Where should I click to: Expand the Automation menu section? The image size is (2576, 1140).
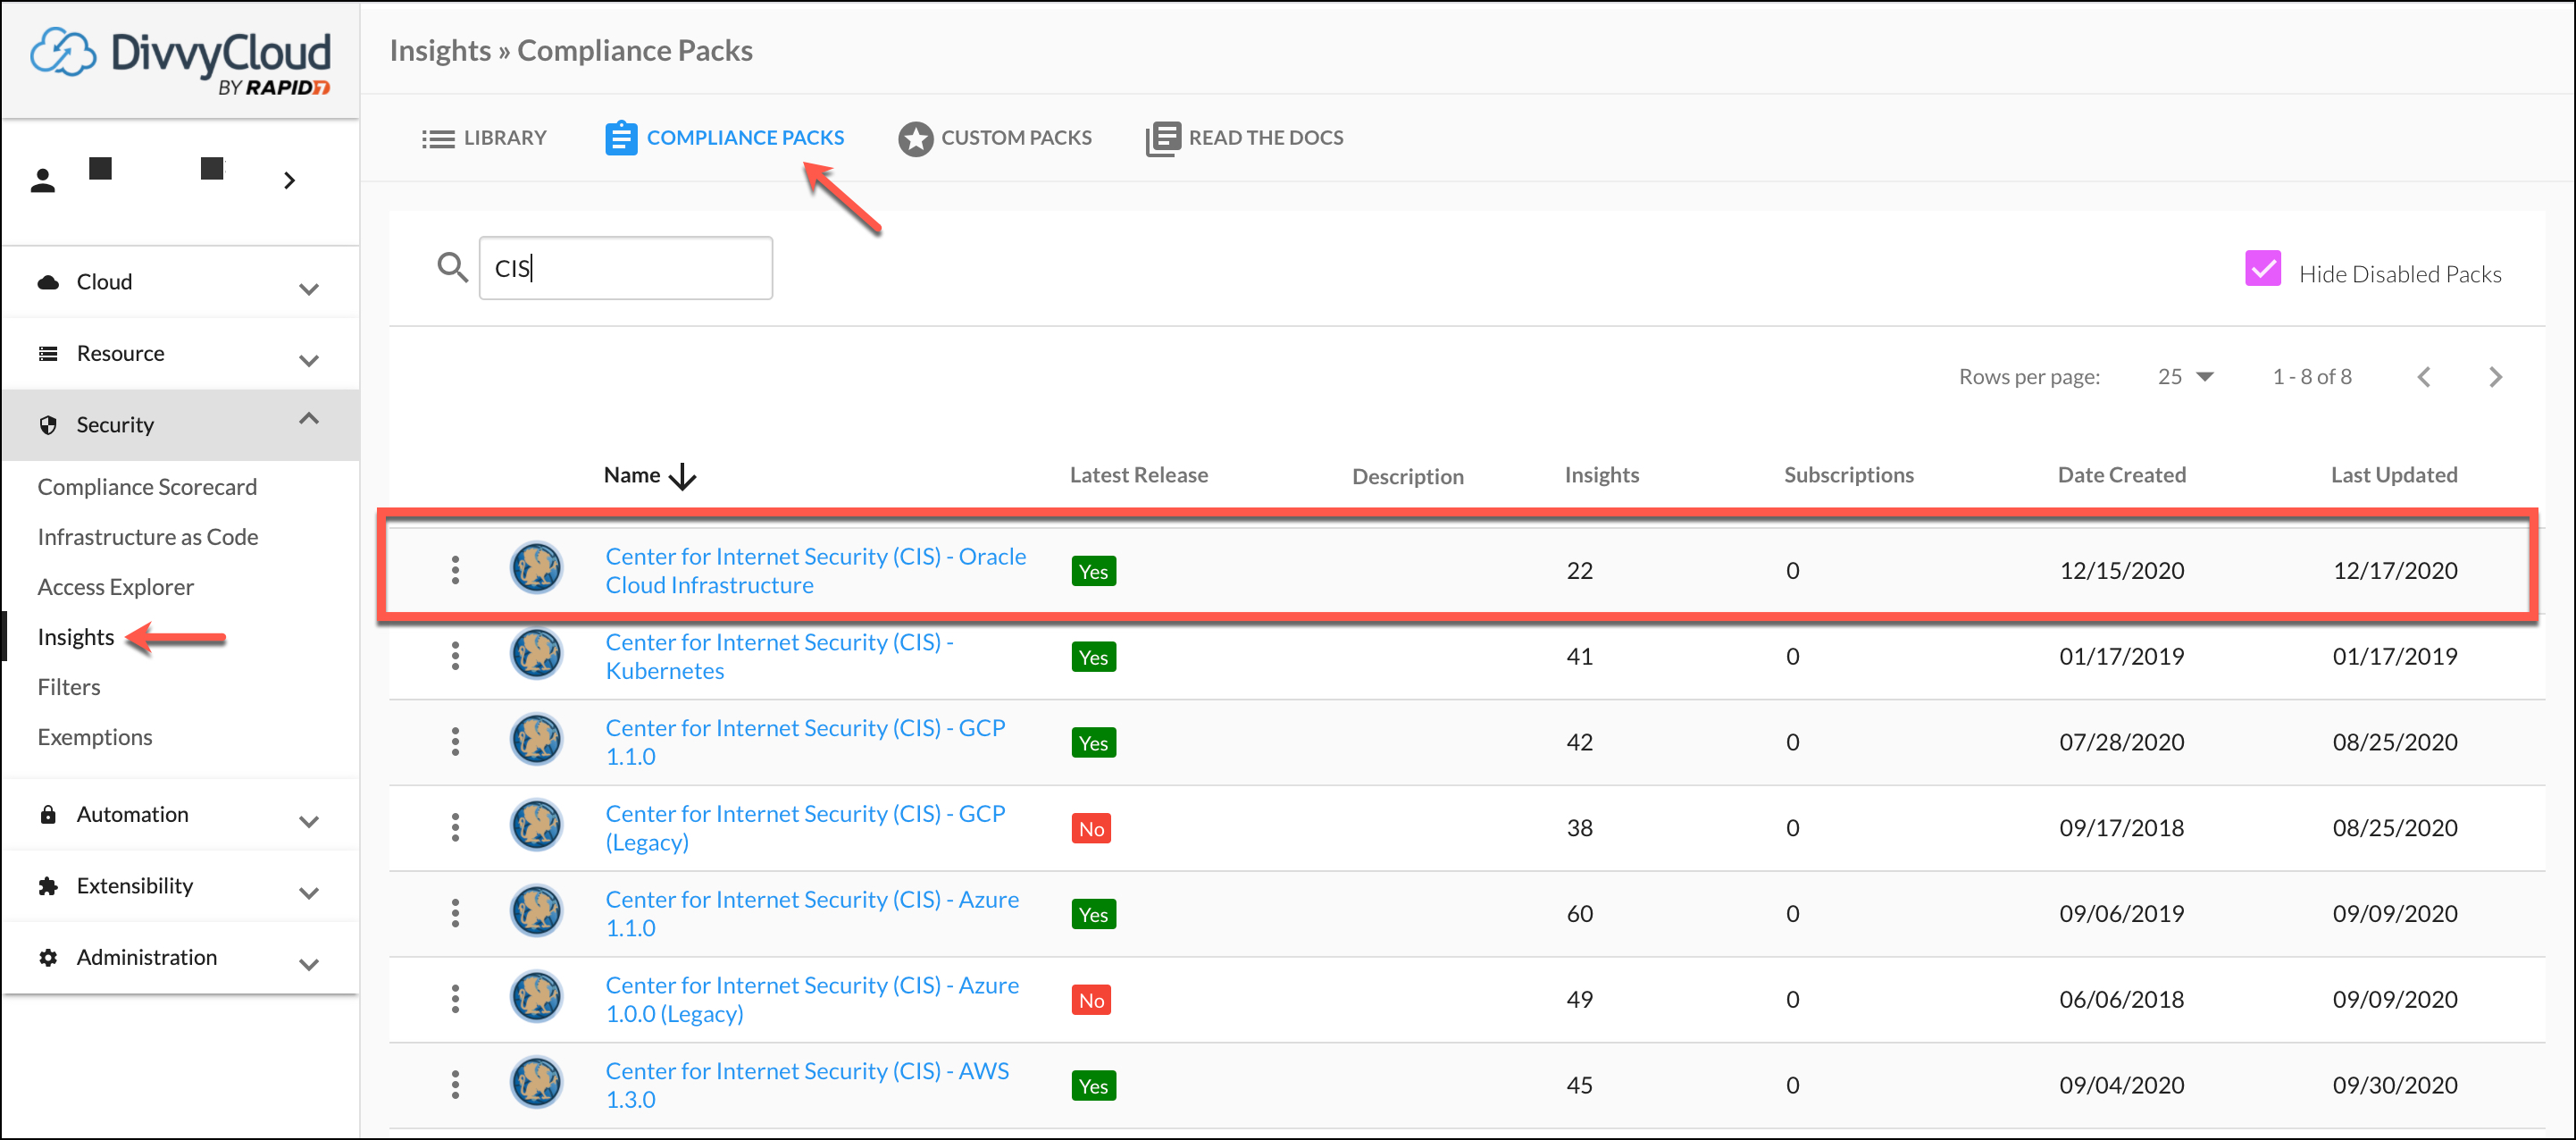point(180,815)
